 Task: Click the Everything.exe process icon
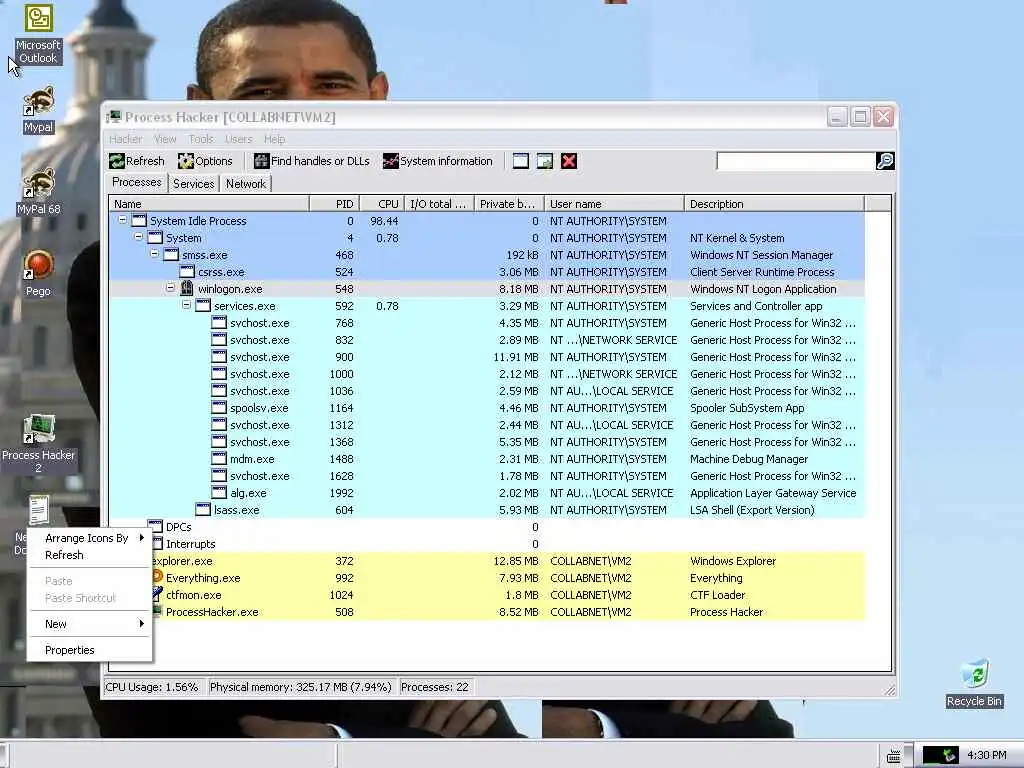point(157,577)
